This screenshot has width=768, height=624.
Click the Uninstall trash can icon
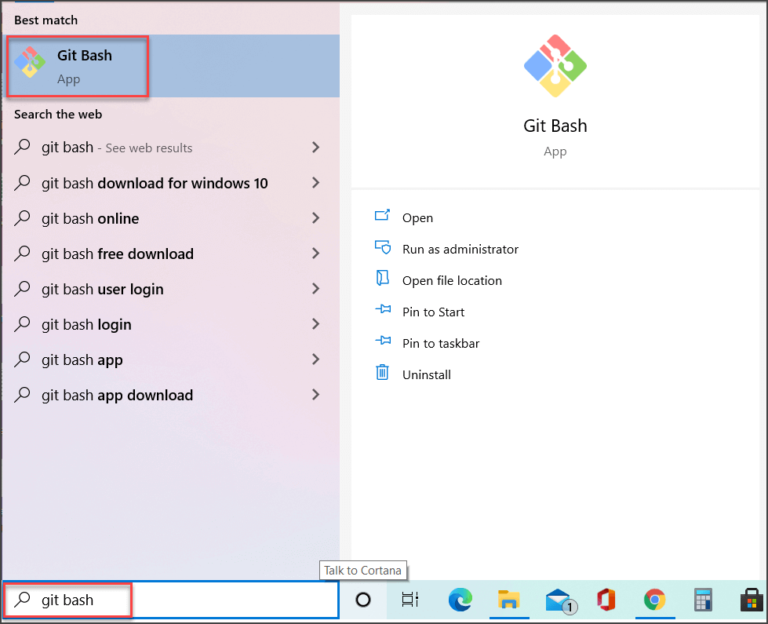click(382, 373)
